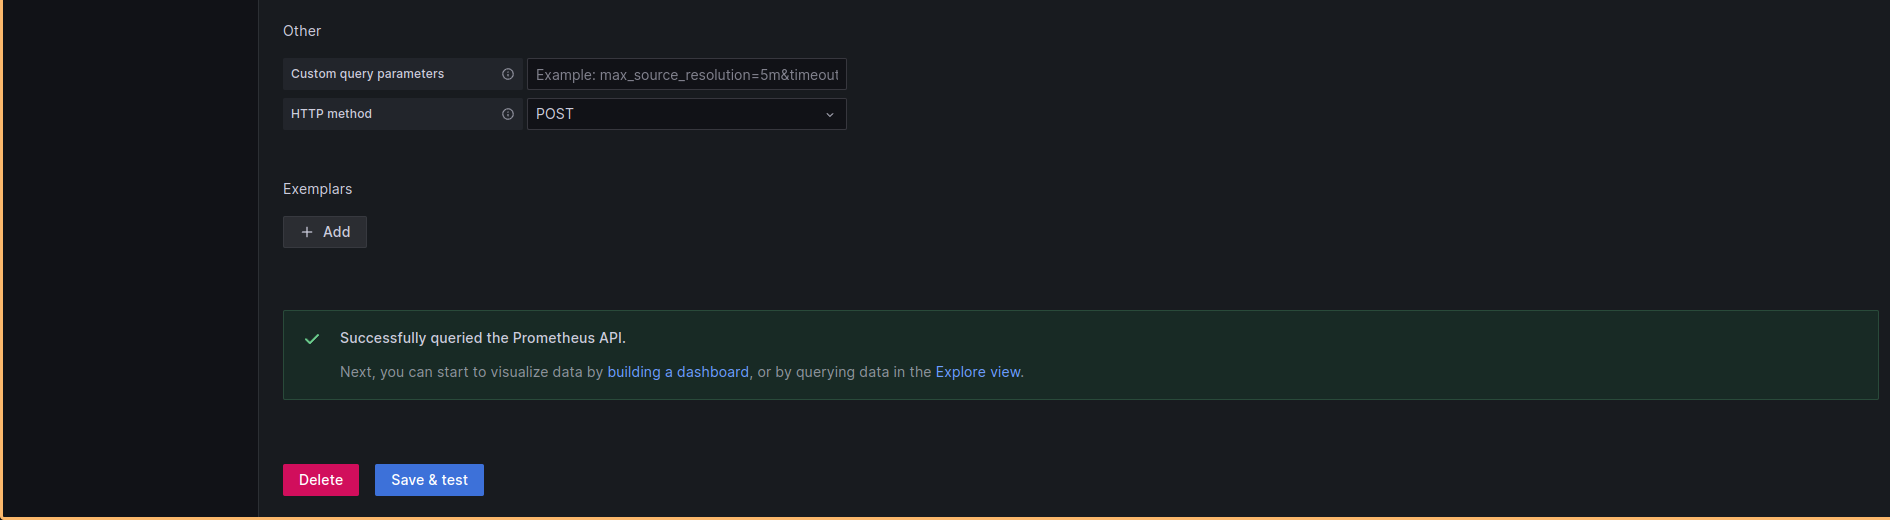The height and width of the screenshot is (520, 1890).
Task: Expand the HTTP method chevron arrow
Action: pyautogui.click(x=829, y=115)
